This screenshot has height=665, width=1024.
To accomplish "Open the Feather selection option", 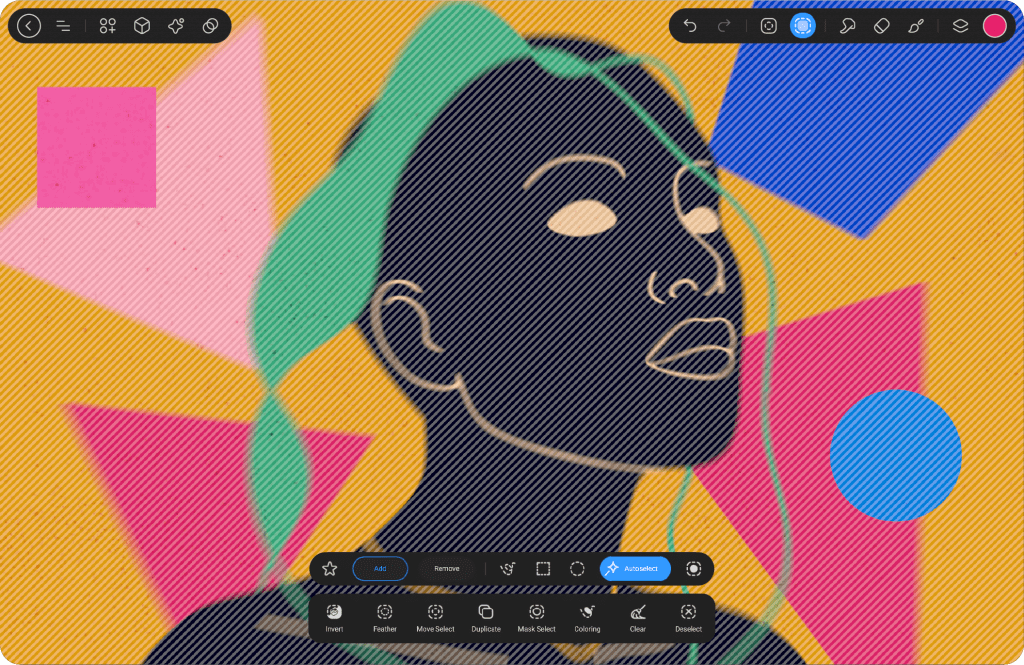I will pos(385,618).
